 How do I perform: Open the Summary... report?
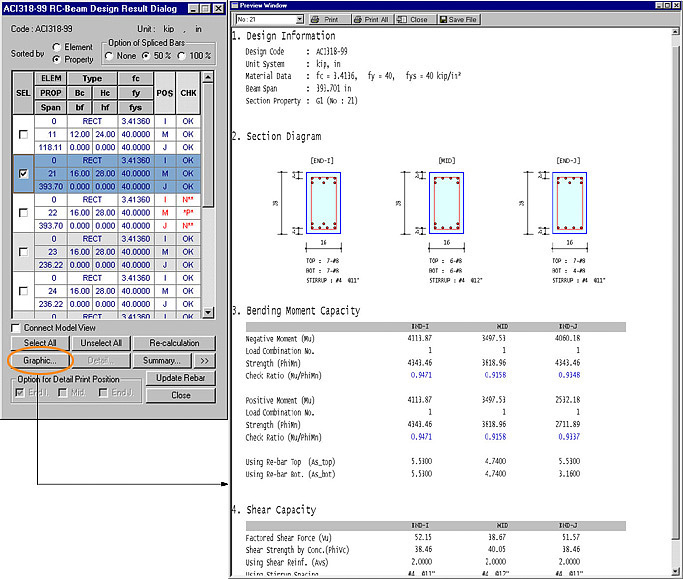pos(160,360)
